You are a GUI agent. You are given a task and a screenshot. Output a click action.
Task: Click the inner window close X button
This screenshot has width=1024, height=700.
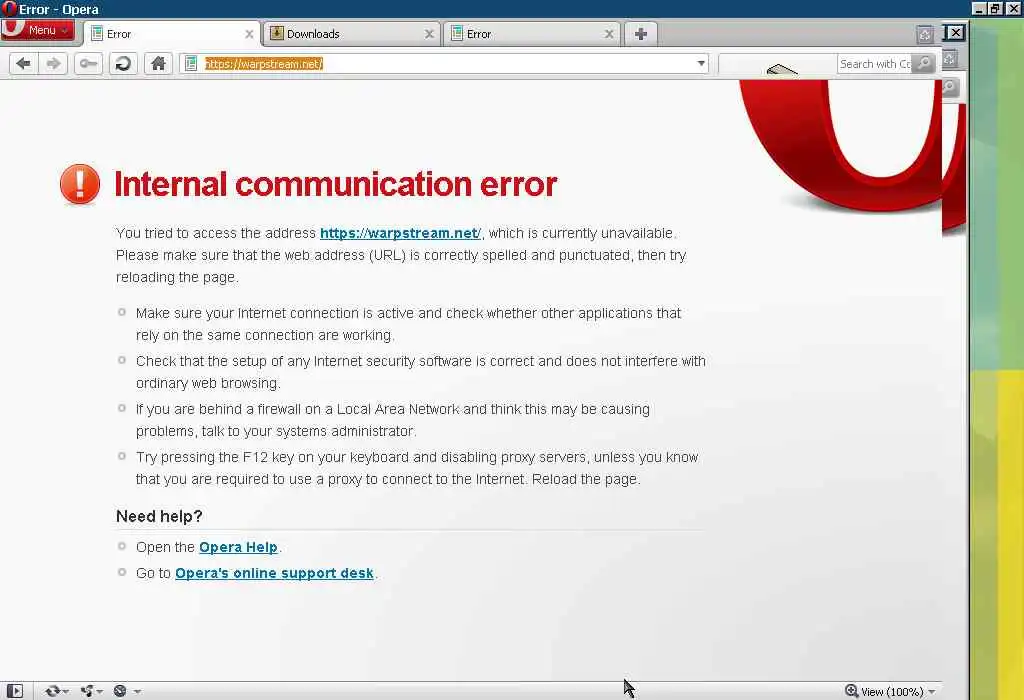[x=955, y=33]
